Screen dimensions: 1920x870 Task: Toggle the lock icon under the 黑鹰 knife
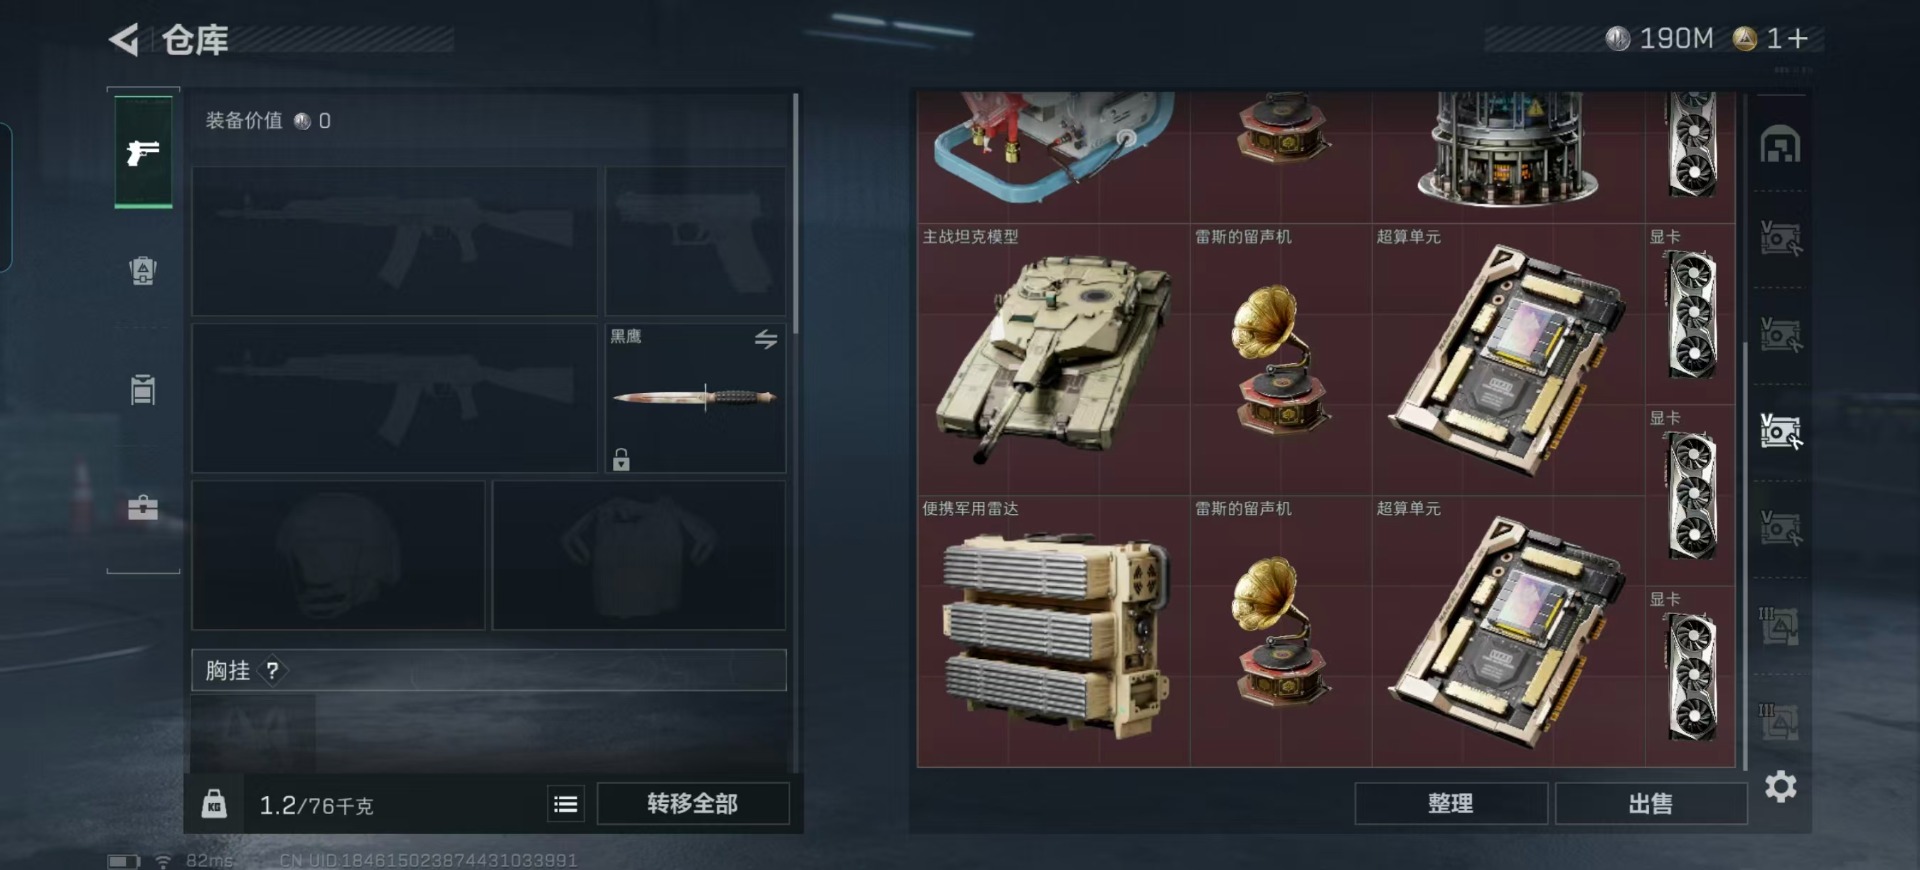pos(621,460)
